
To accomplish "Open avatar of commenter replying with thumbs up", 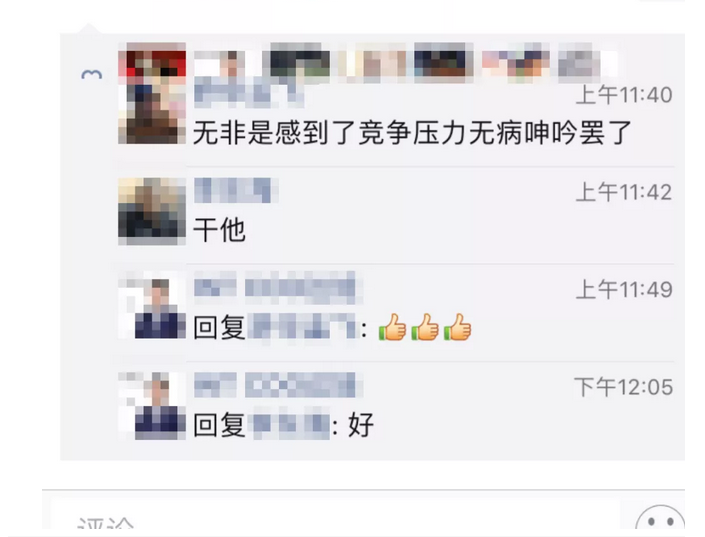I will pyautogui.click(x=152, y=308).
